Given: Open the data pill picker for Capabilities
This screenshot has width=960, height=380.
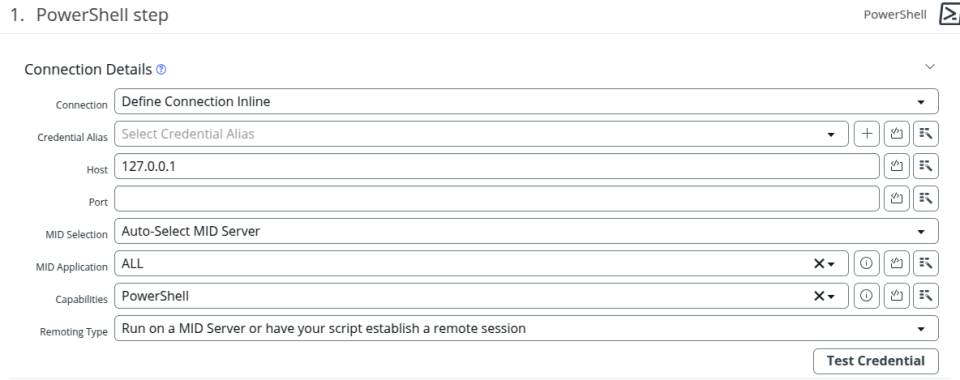Looking at the screenshot, I should (x=926, y=296).
